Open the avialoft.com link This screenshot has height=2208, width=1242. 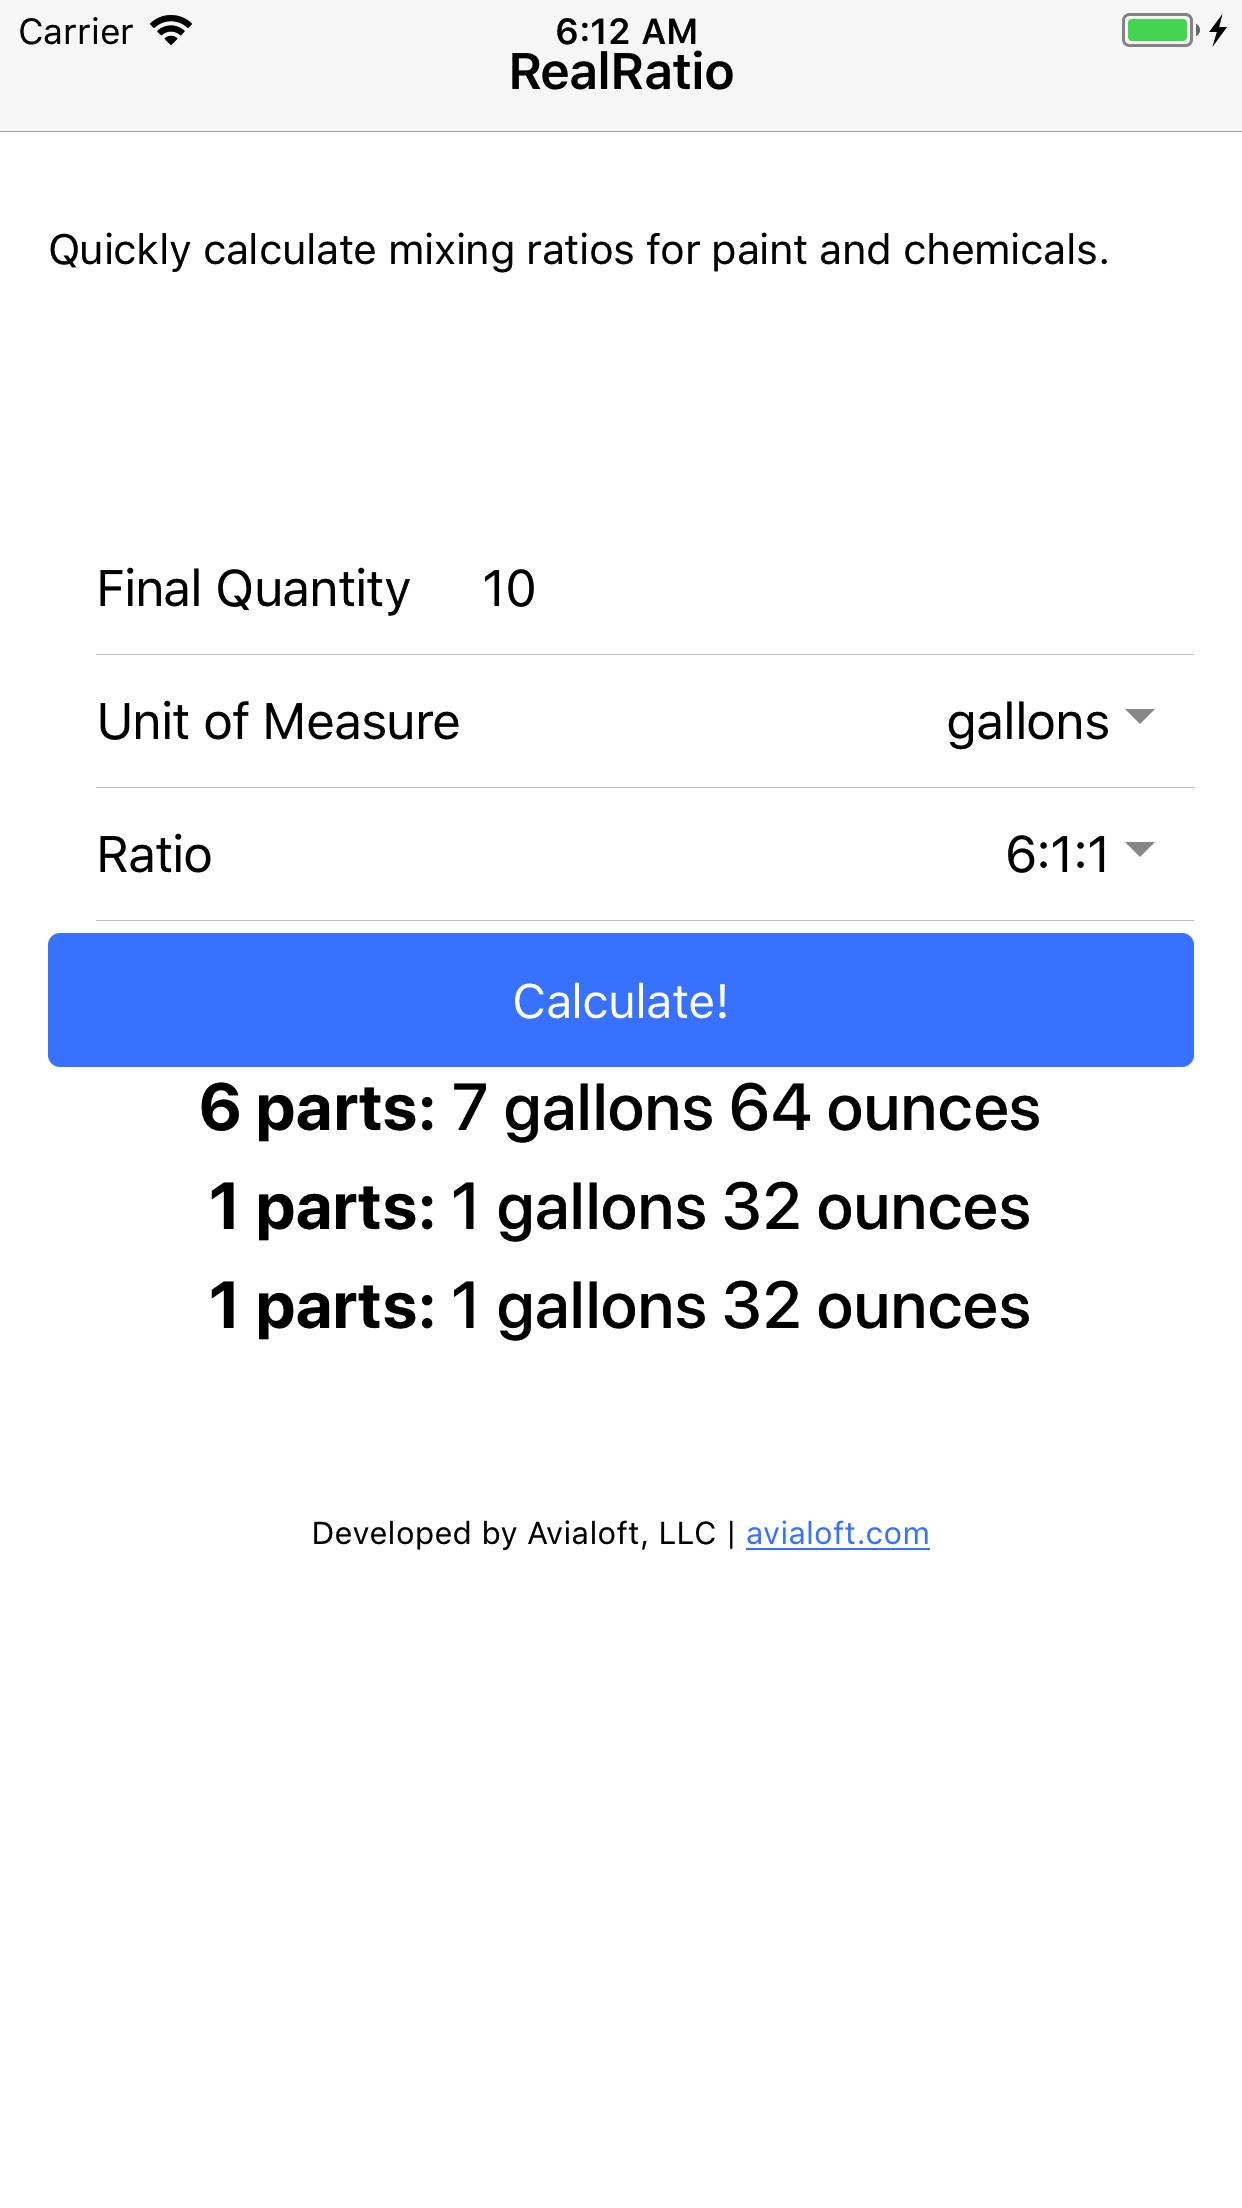[838, 1533]
